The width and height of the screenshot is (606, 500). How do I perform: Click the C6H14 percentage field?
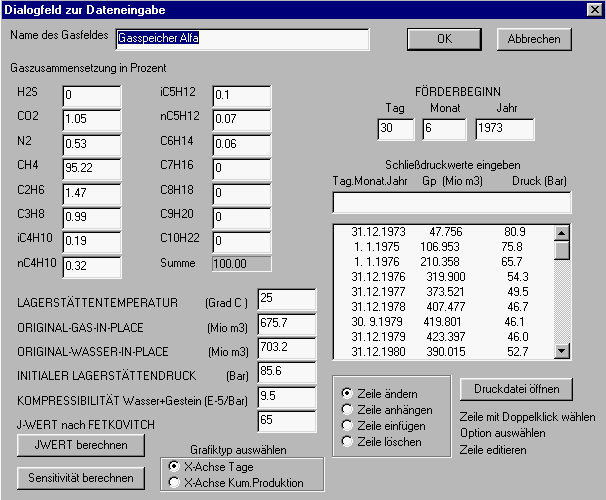point(242,145)
